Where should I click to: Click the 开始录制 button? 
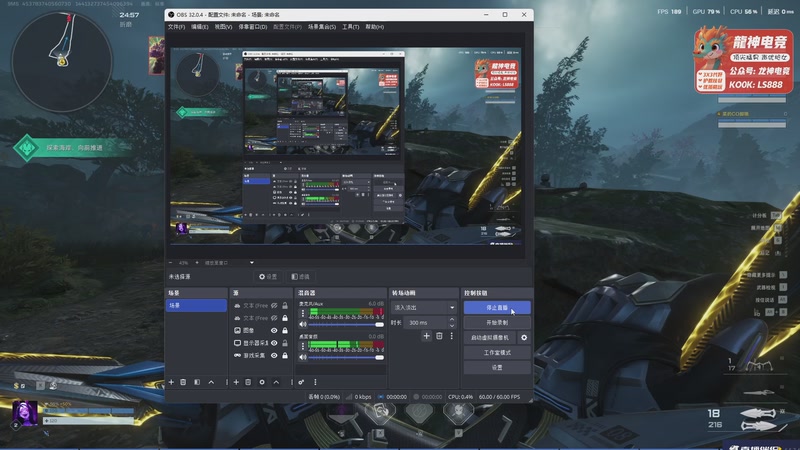coord(497,322)
